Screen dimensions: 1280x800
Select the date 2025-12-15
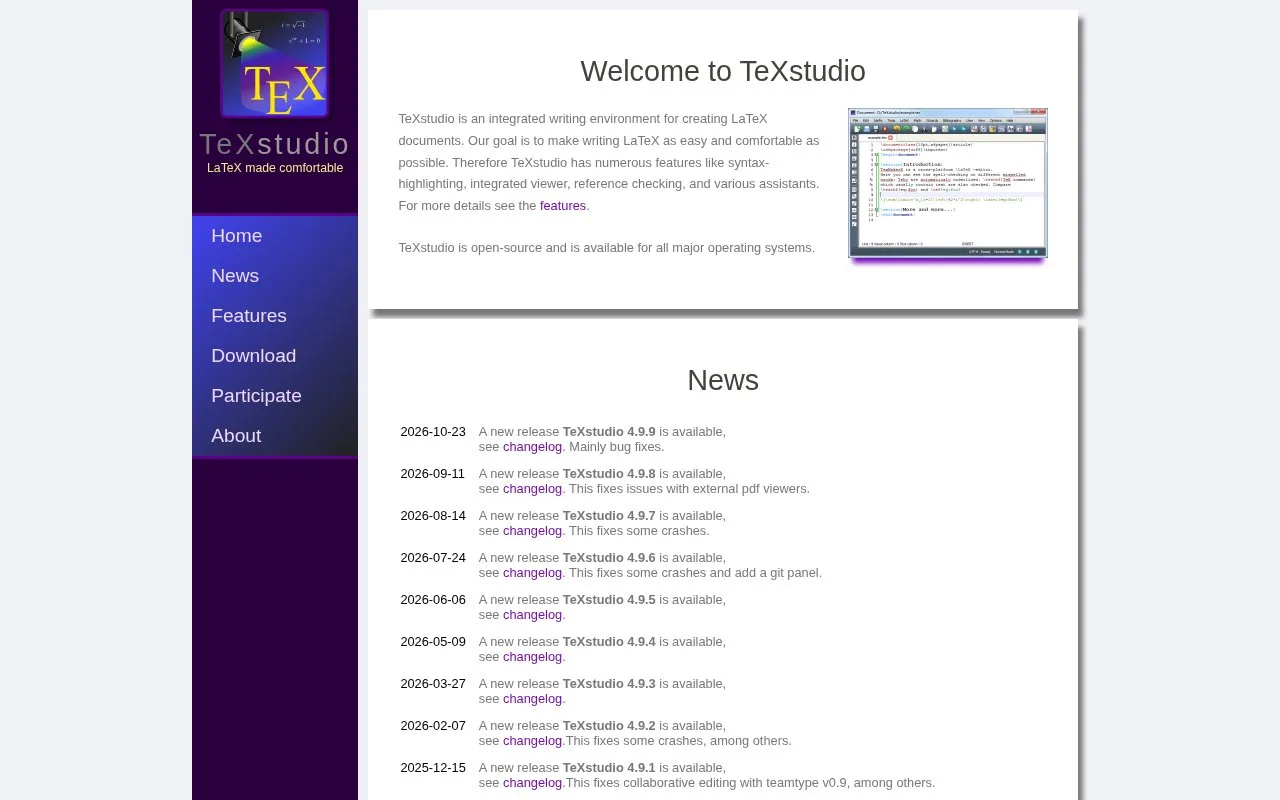tap(433, 768)
